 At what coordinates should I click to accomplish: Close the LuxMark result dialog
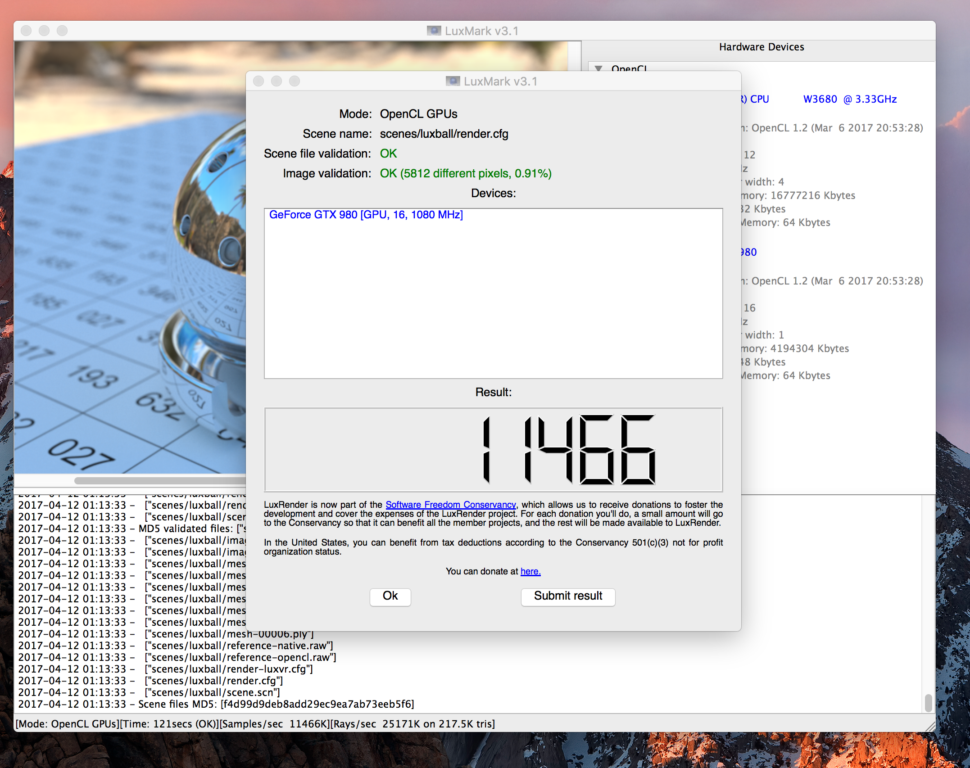[259, 81]
